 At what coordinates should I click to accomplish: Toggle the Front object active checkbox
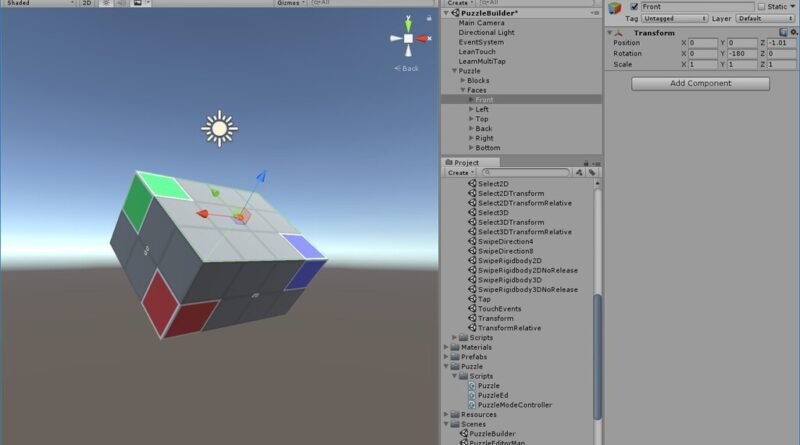(x=634, y=7)
